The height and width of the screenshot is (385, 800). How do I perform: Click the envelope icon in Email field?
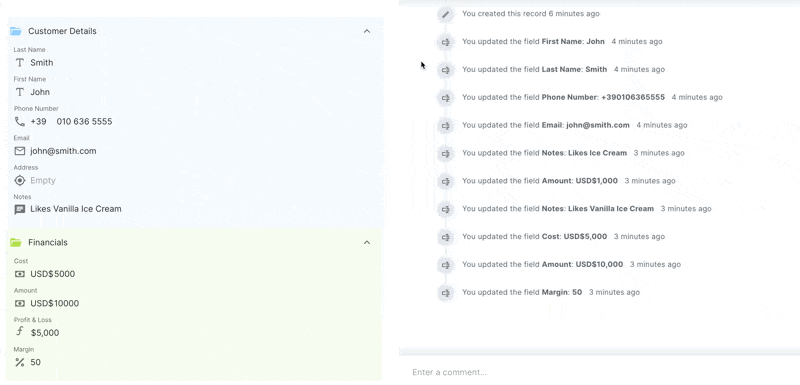tap(19, 151)
